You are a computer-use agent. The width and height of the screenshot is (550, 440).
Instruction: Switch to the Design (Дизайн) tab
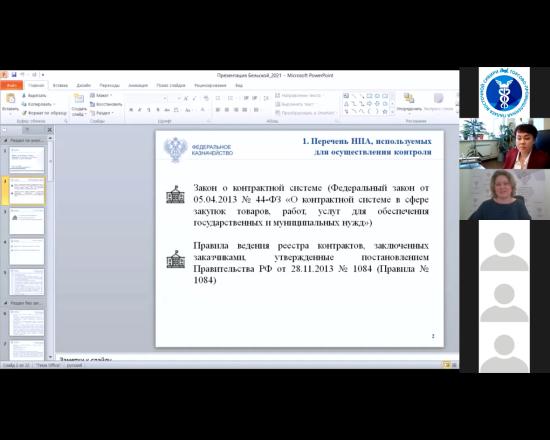[83, 85]
